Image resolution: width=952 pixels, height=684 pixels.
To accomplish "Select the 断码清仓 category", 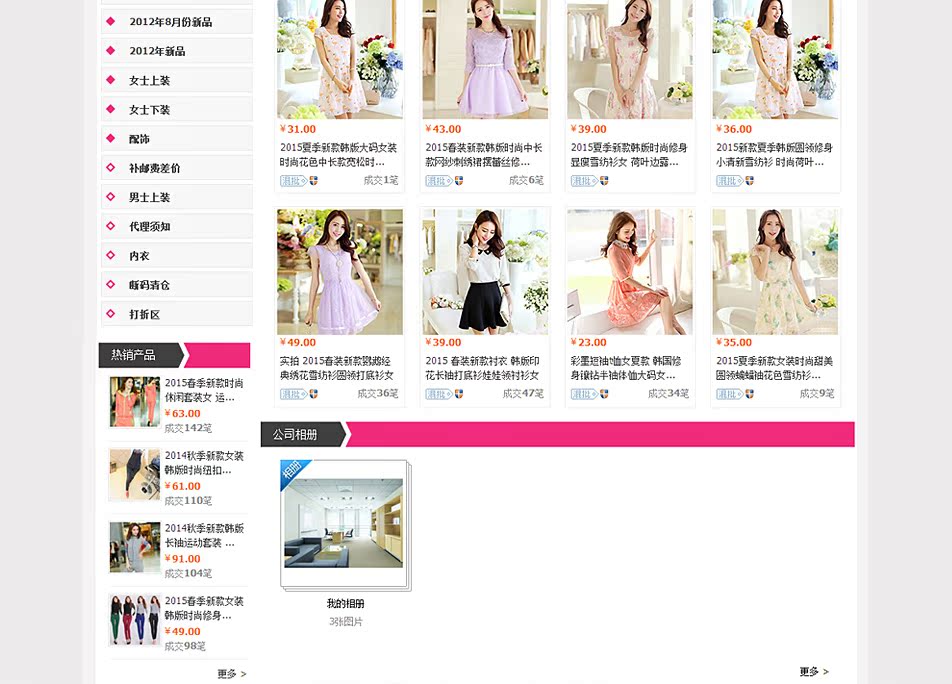I will pyautogui.click(x=149, y=286).
